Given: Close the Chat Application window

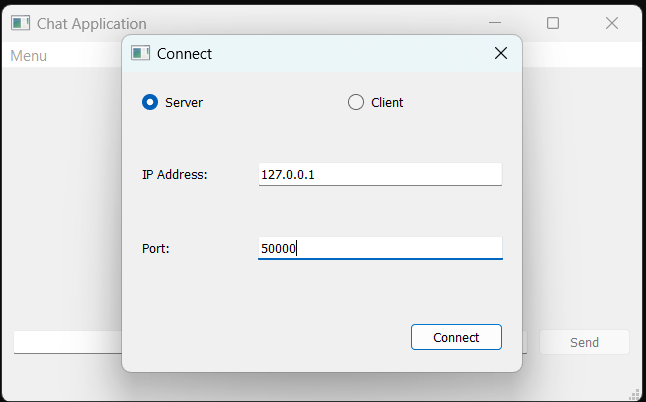Looking at the screenshot, I should [612, 23].
